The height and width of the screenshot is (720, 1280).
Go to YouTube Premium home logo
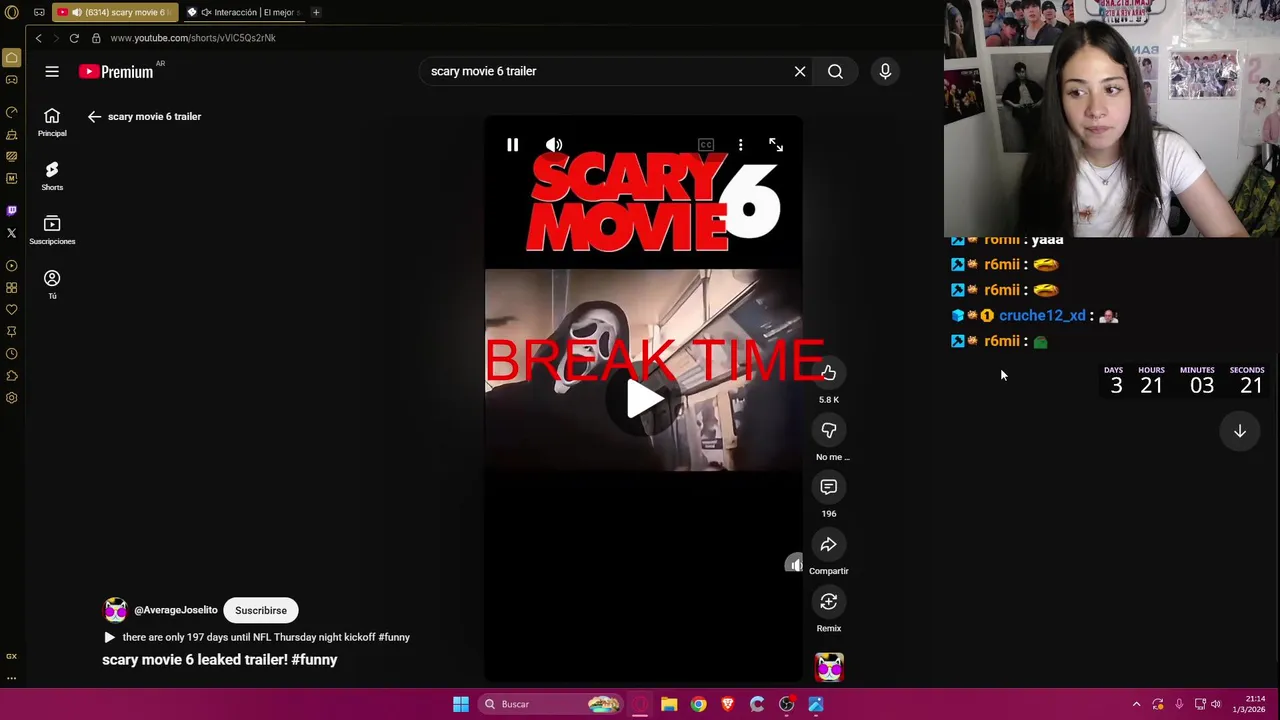(116, 72)
